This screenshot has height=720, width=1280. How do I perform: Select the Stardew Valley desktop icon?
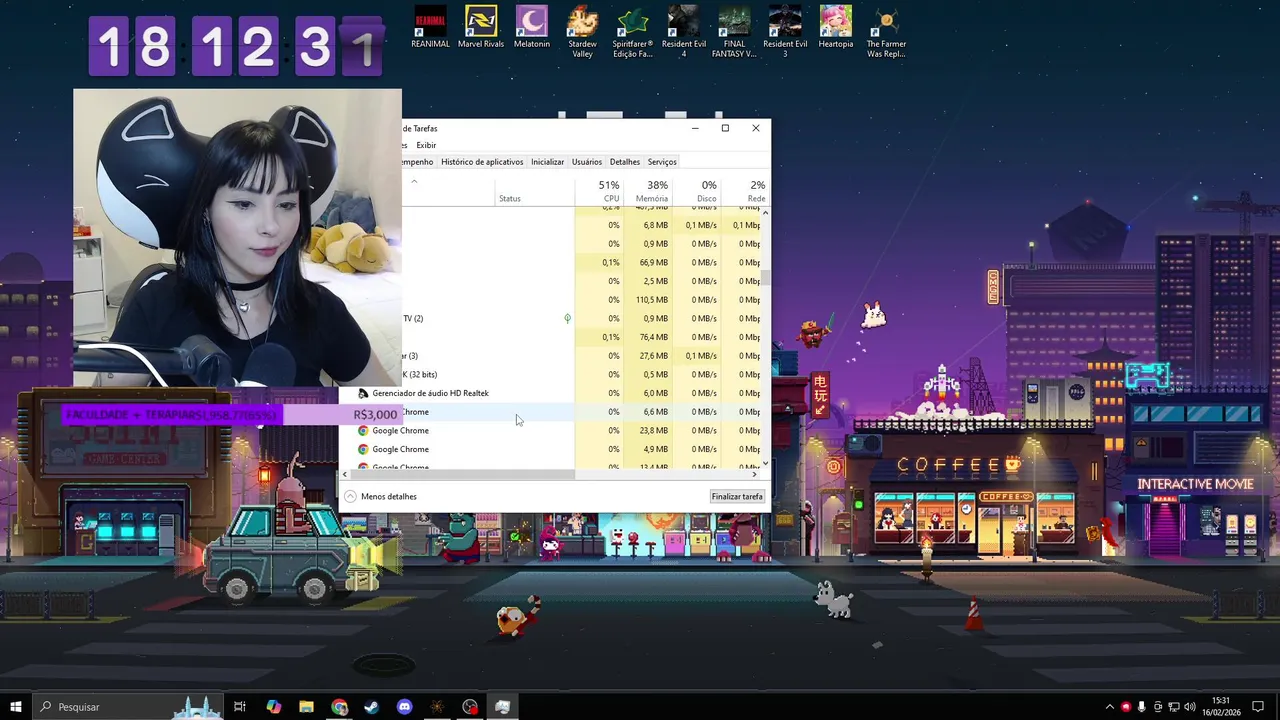(x=582, y=32)
